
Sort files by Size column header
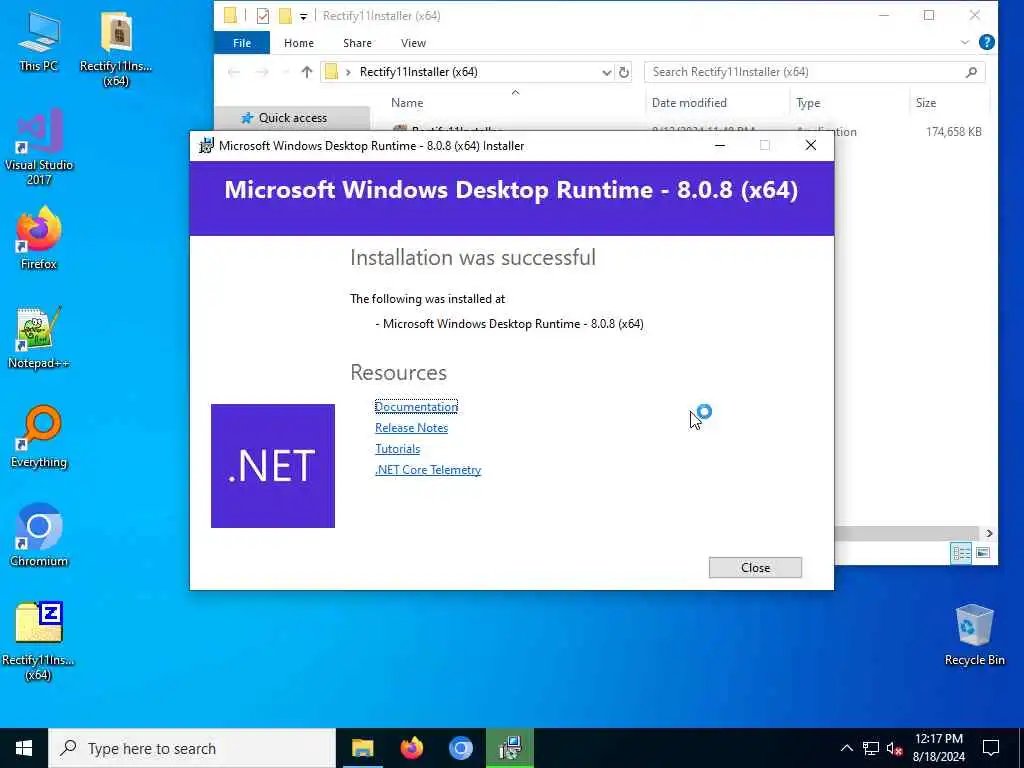(925, 103)
